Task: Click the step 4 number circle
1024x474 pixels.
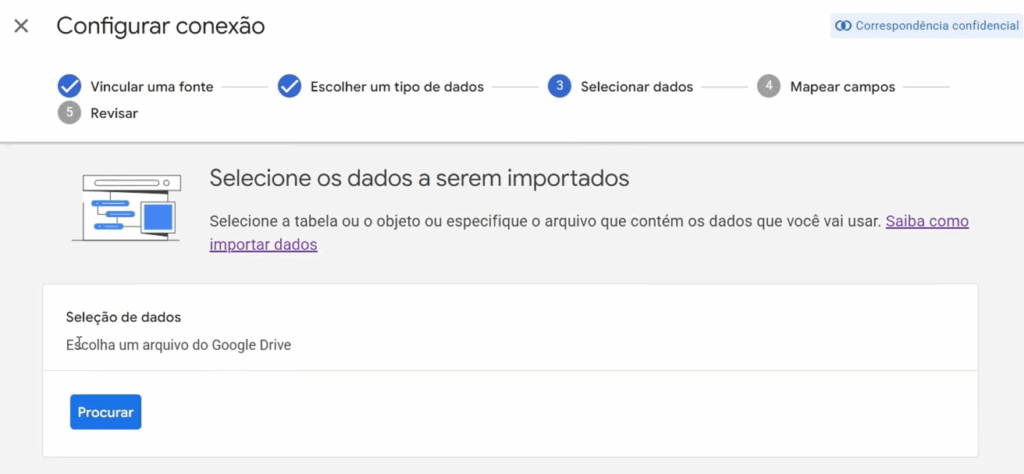Action: [768, 86]
